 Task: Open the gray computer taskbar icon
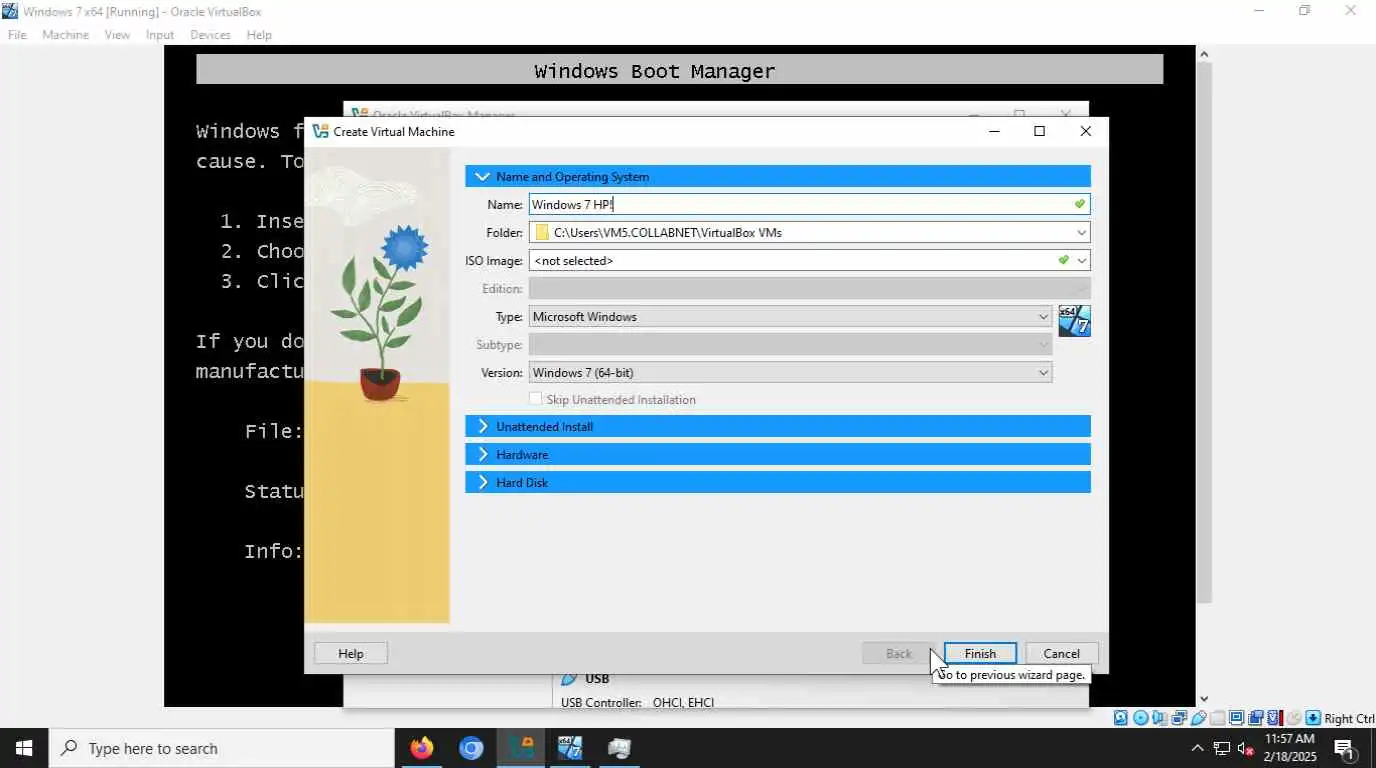click(619, 748)
